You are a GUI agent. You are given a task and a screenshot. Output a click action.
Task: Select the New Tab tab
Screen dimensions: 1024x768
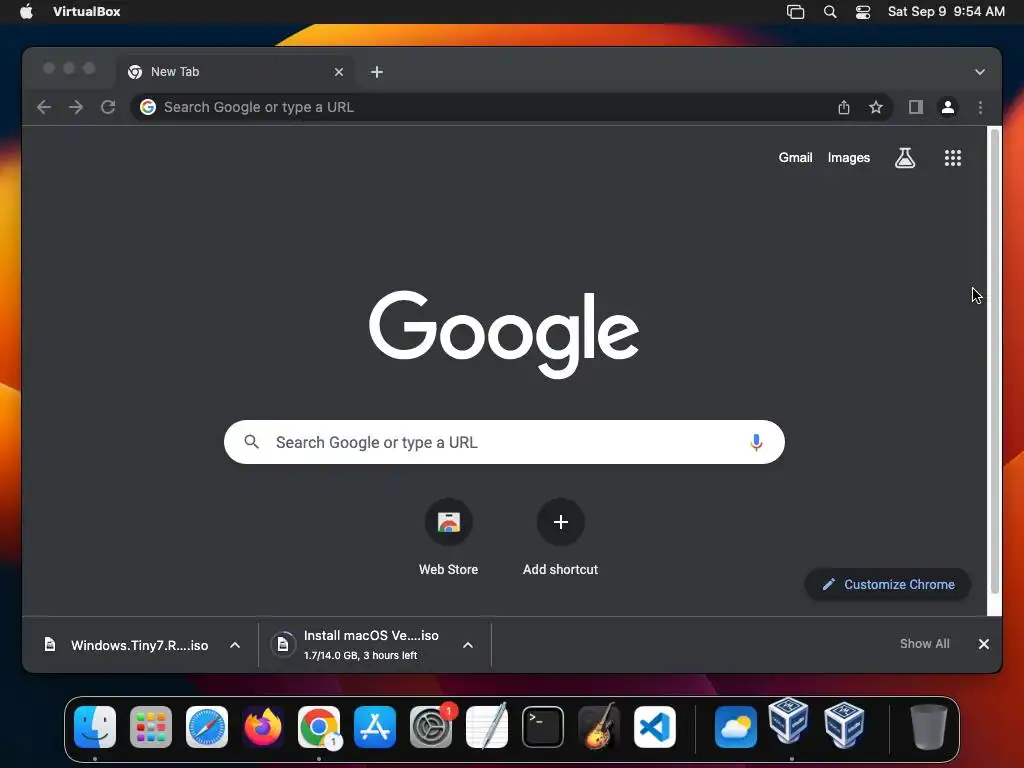pos(236,72)
